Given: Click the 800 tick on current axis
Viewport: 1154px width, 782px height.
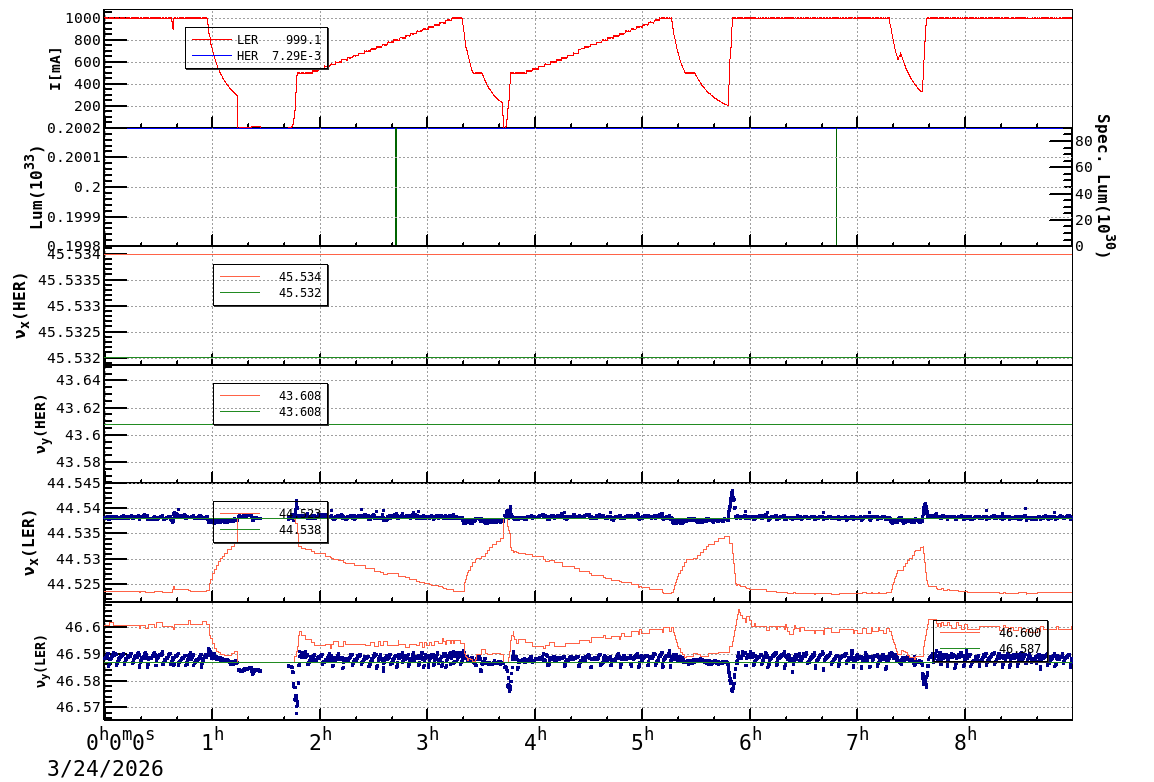Looking at the screenshot, I should click(87, 40).
